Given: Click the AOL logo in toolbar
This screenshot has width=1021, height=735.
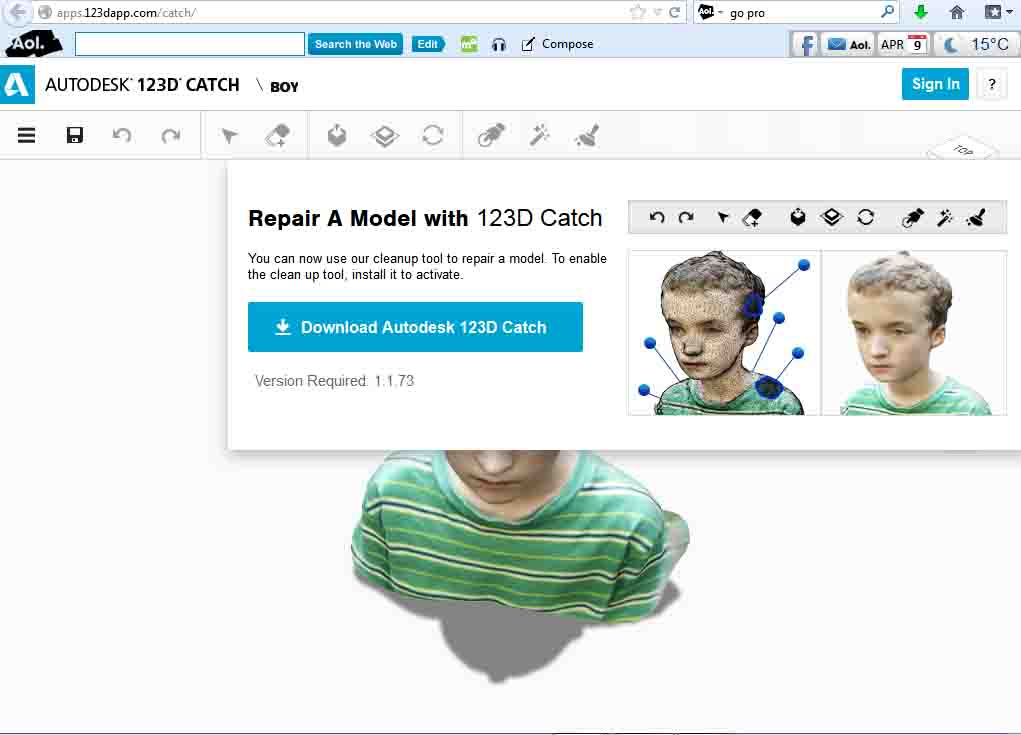Looking at the screenshot, I should tap(33, 44).
